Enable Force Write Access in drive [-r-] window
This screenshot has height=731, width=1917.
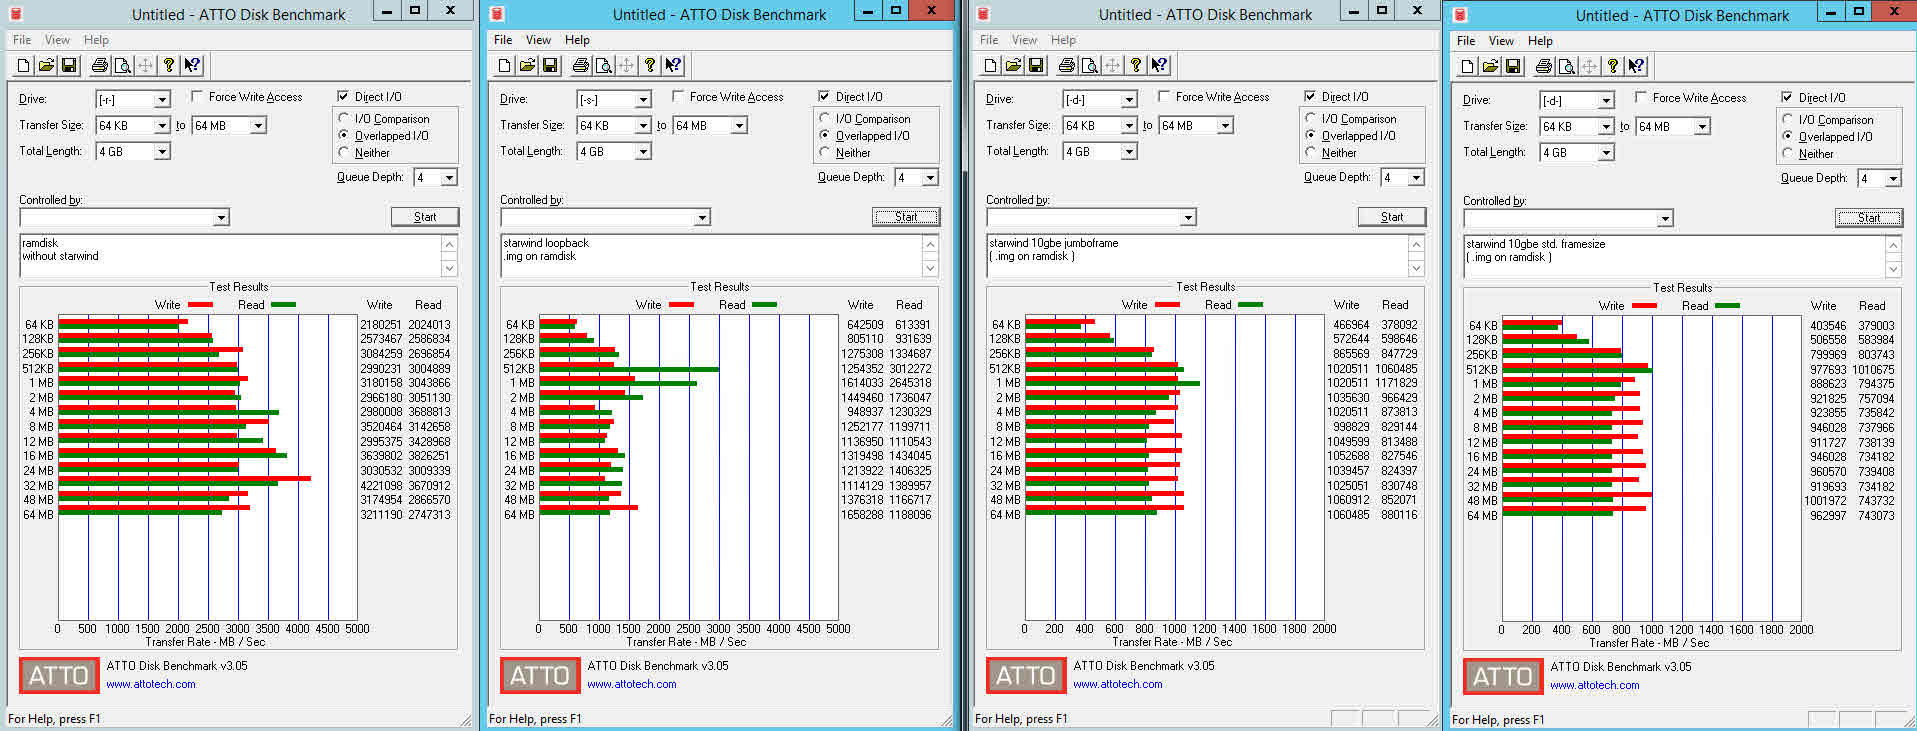(x=197, y=96)
